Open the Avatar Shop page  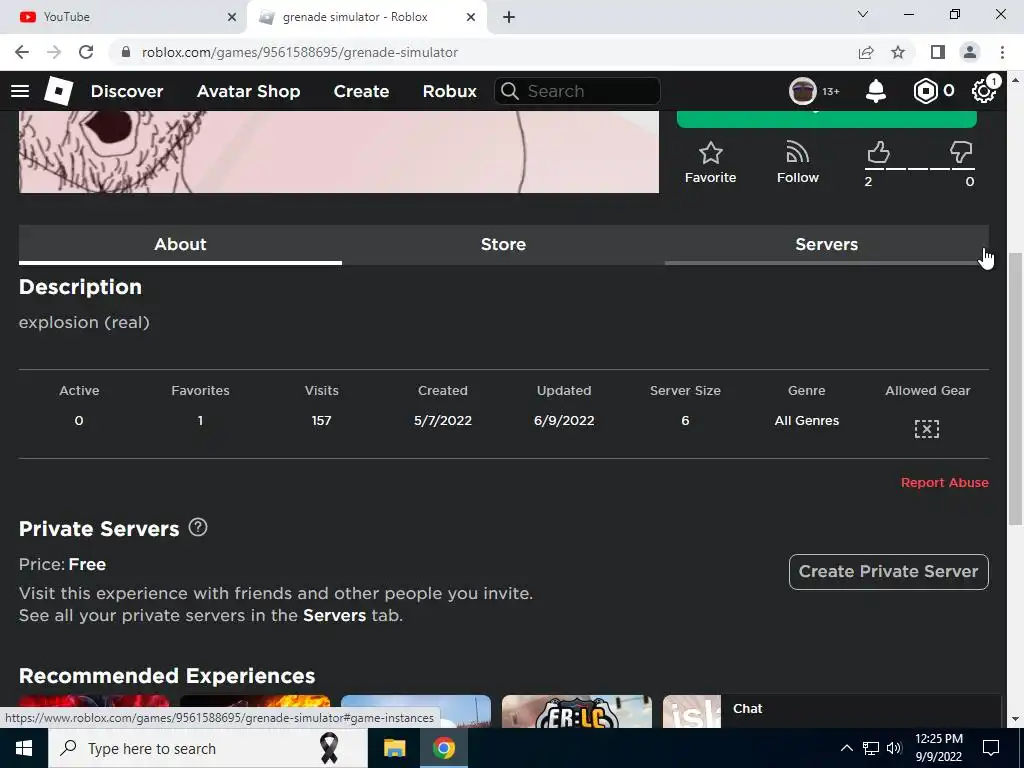pos(248,91)
